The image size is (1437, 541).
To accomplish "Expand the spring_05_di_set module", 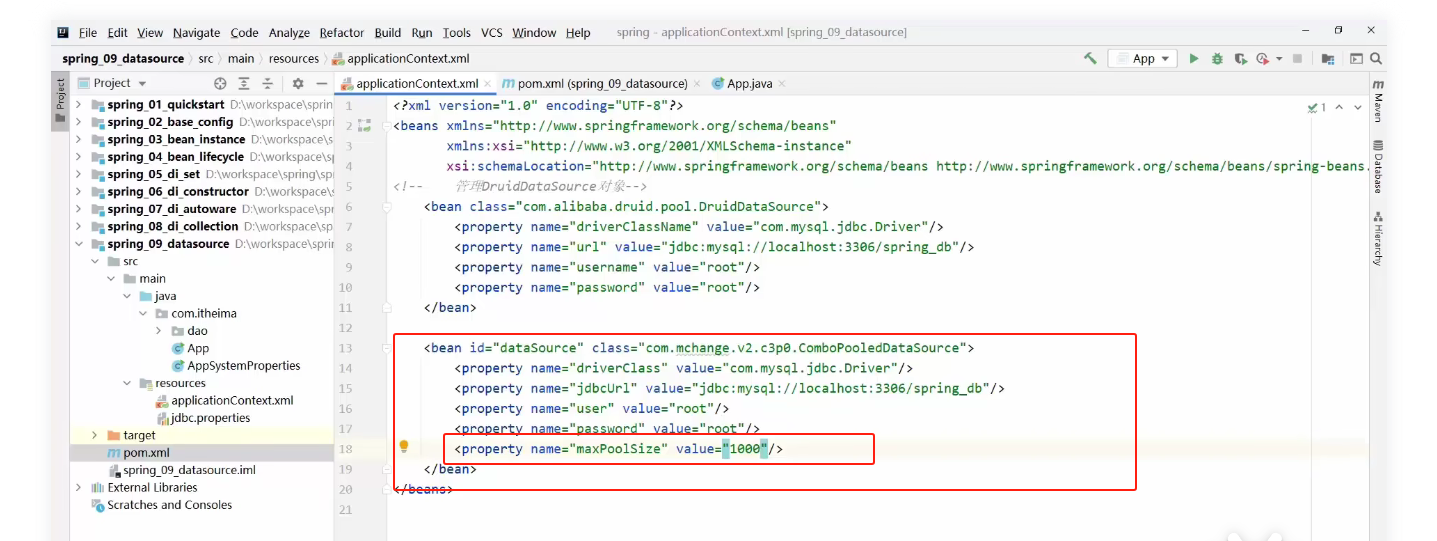I will (x=79, y=174).
